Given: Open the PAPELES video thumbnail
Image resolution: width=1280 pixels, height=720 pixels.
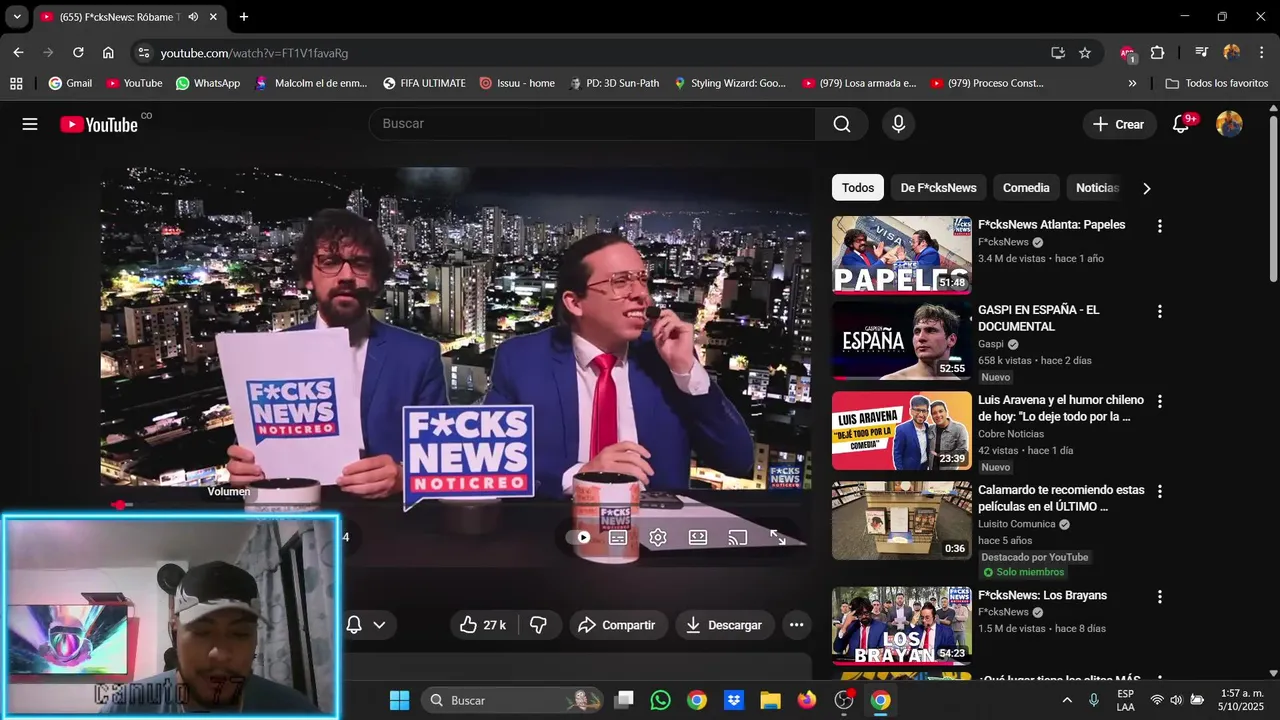Looking at the screenshot, I should click(902, 255).
